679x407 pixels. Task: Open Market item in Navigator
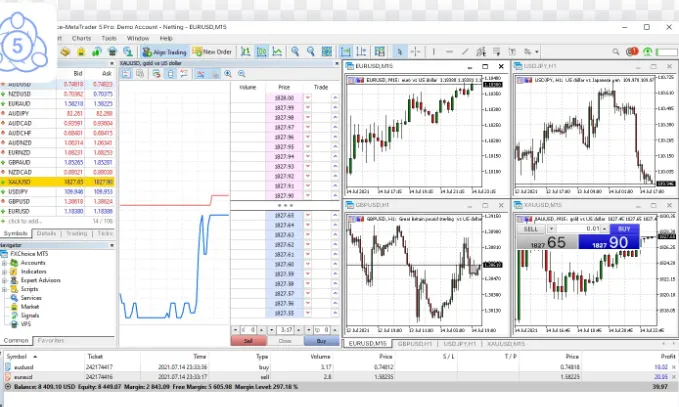point(29,307)
